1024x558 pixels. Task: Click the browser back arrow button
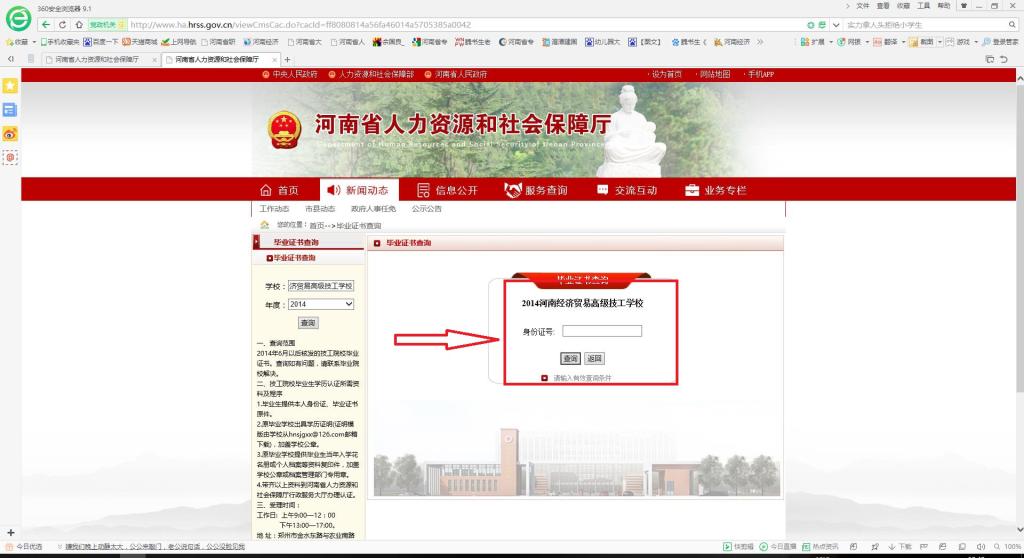coord(45,25)
